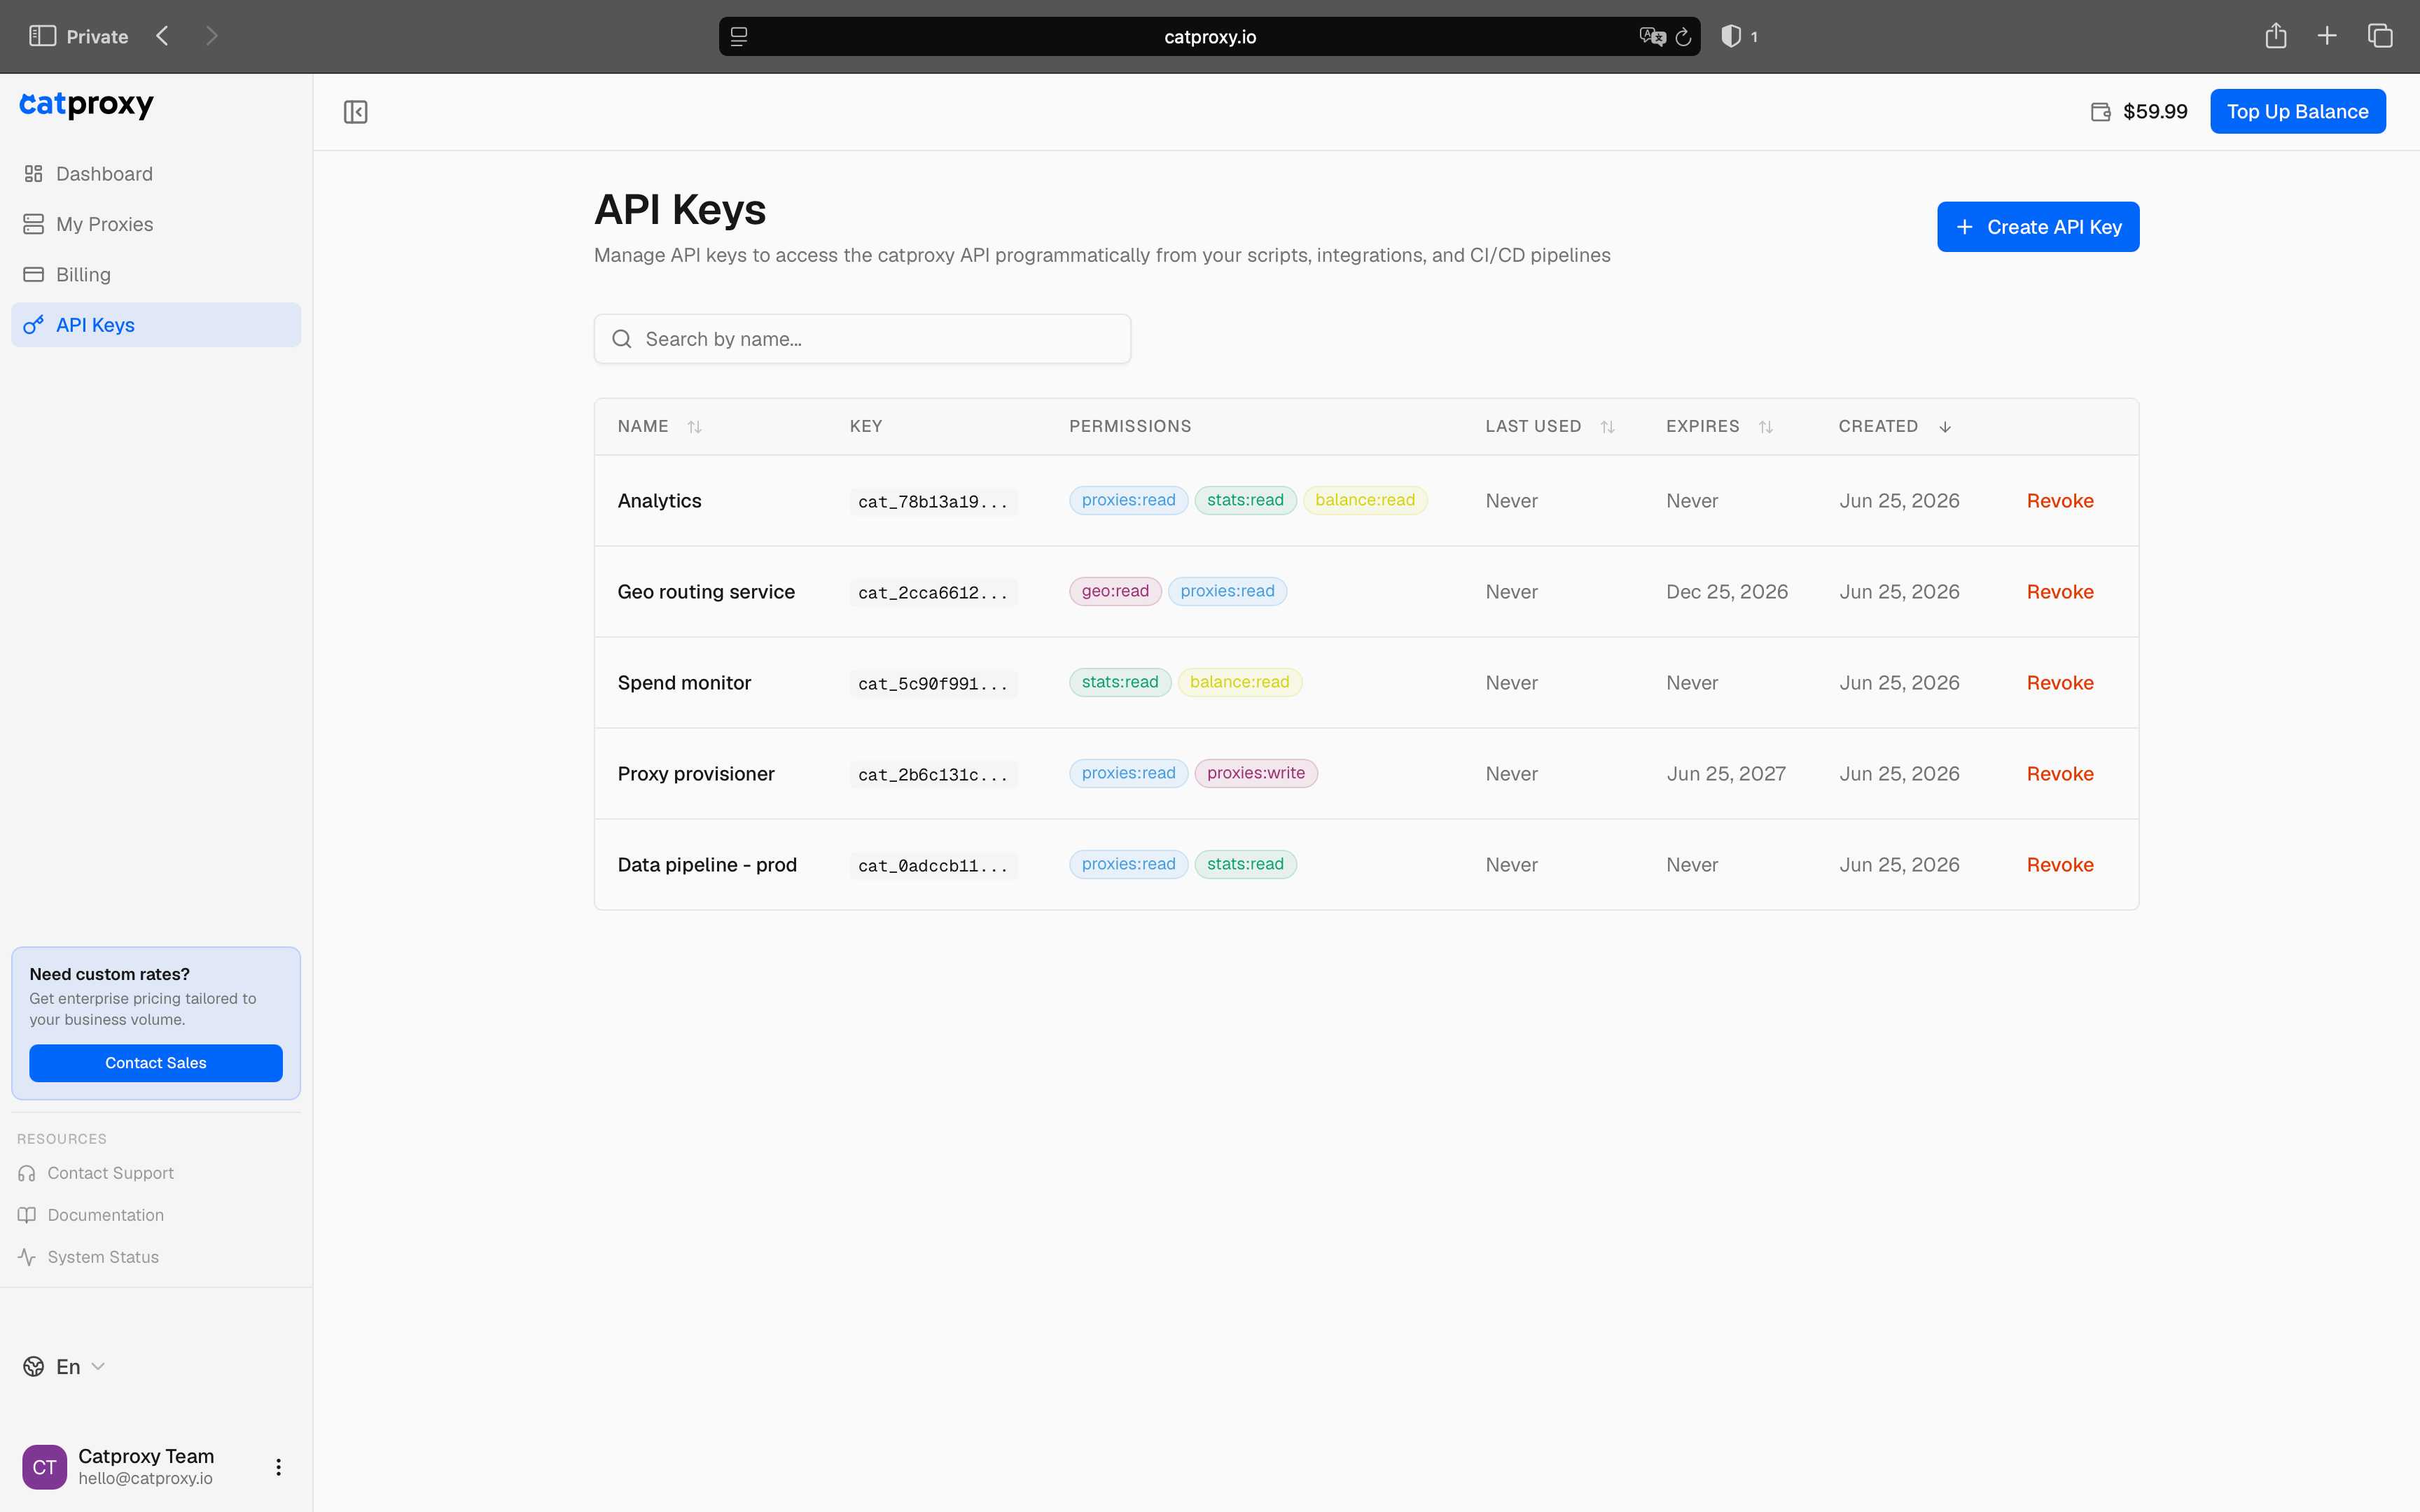This screenshot has width=2420, height=1512.
Task: Click the search magnifier icon
Action: (622, 339)
